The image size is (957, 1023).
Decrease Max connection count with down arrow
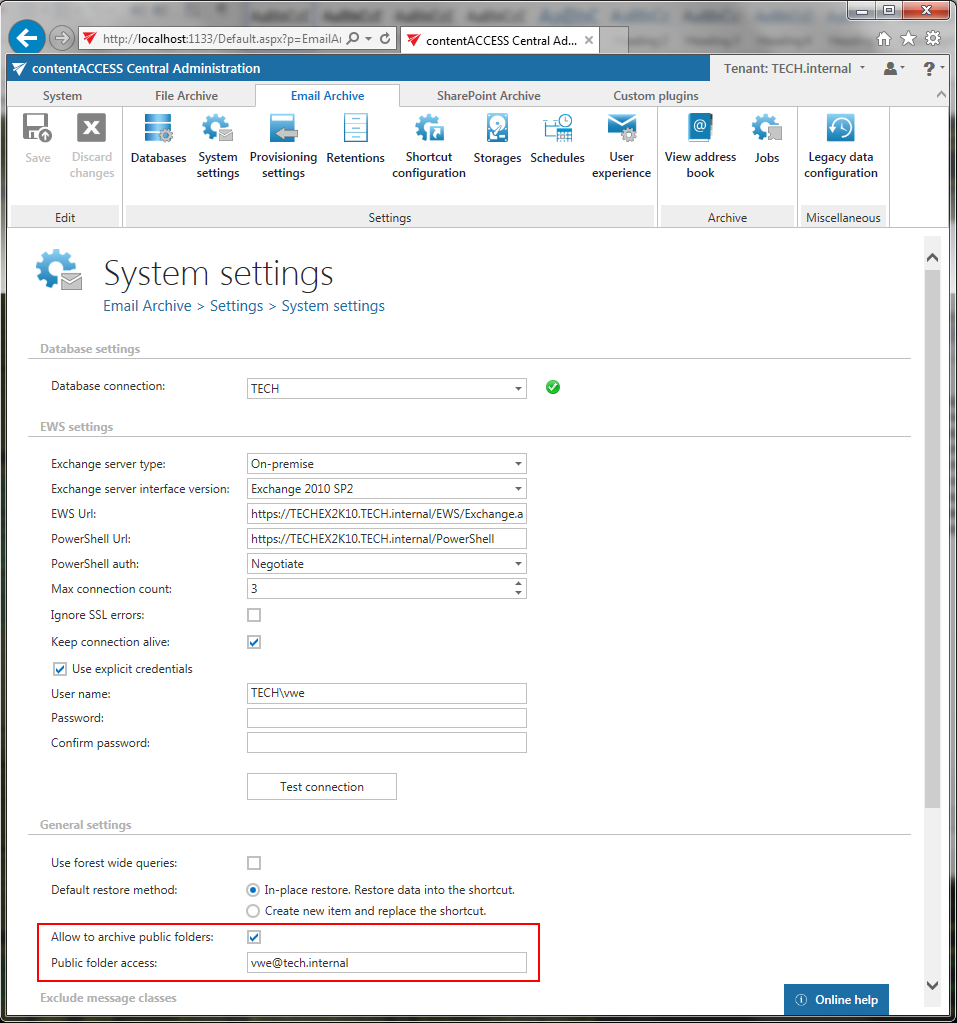tap(518, 593)
